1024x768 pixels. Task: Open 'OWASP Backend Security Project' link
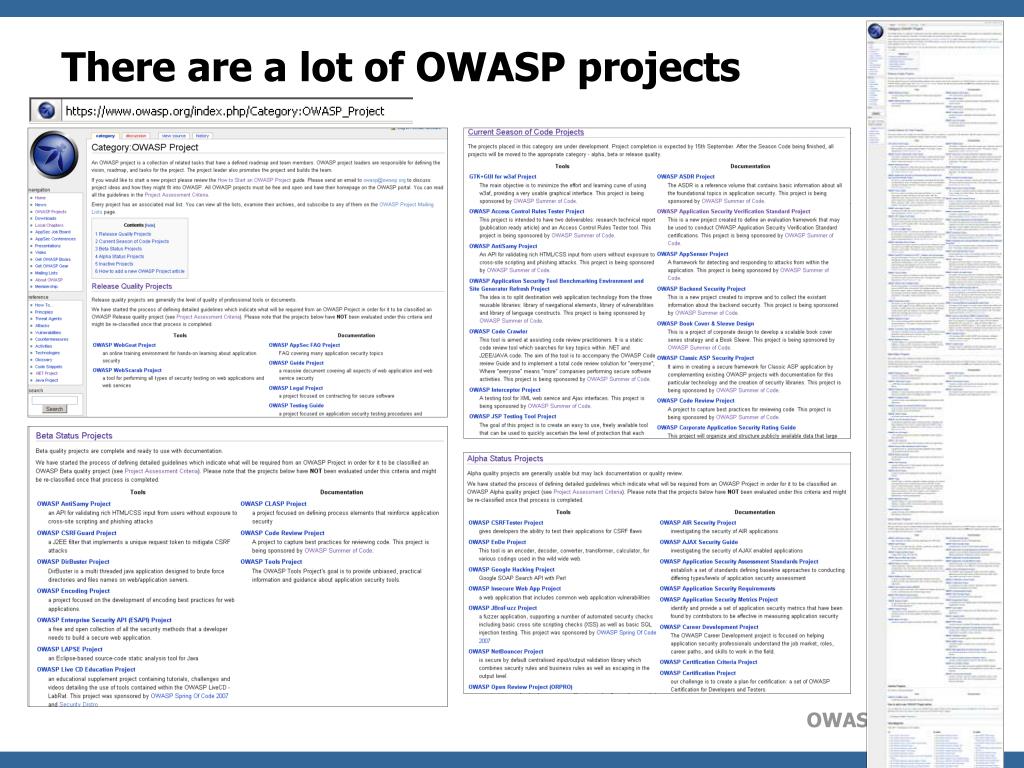pyautogui.click(x=701, y=289)
